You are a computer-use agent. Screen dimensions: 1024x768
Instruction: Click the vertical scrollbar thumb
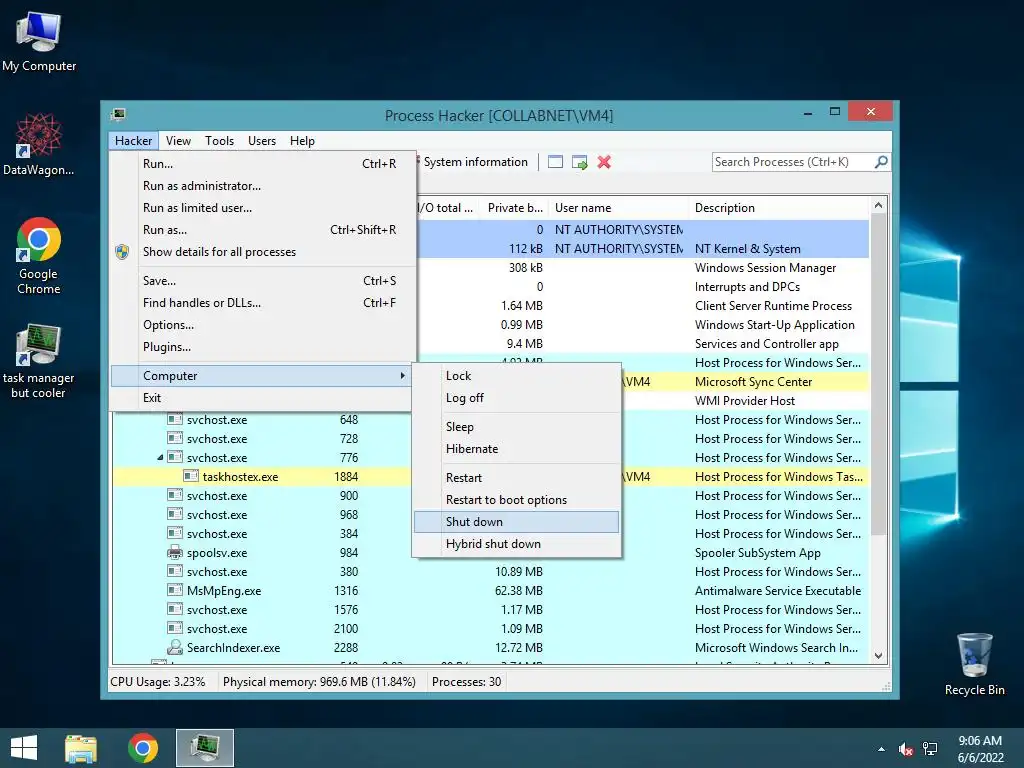(878, 374)
